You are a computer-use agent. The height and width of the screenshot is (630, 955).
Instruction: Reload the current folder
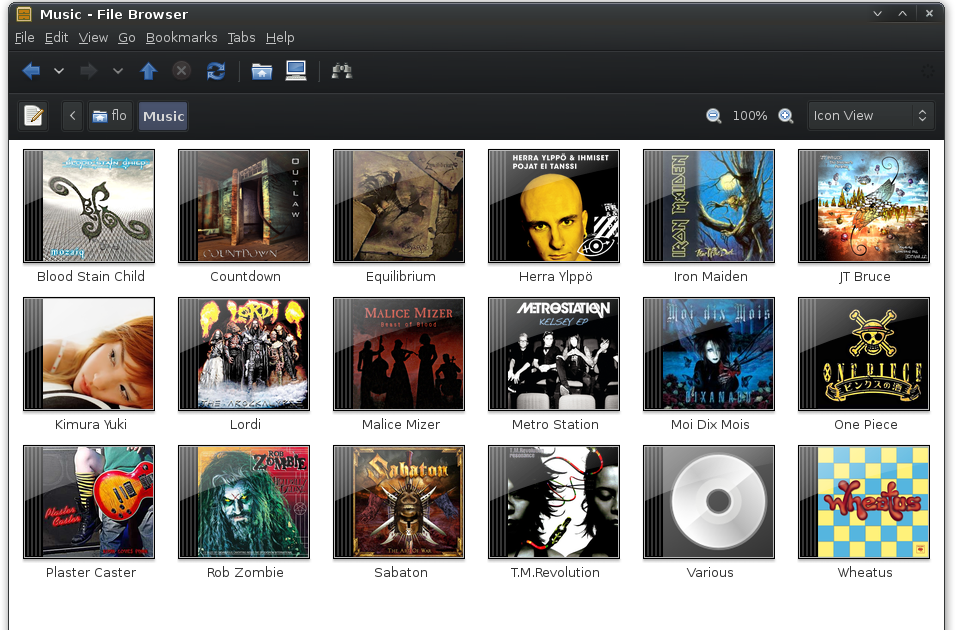[x=216, y=71]
